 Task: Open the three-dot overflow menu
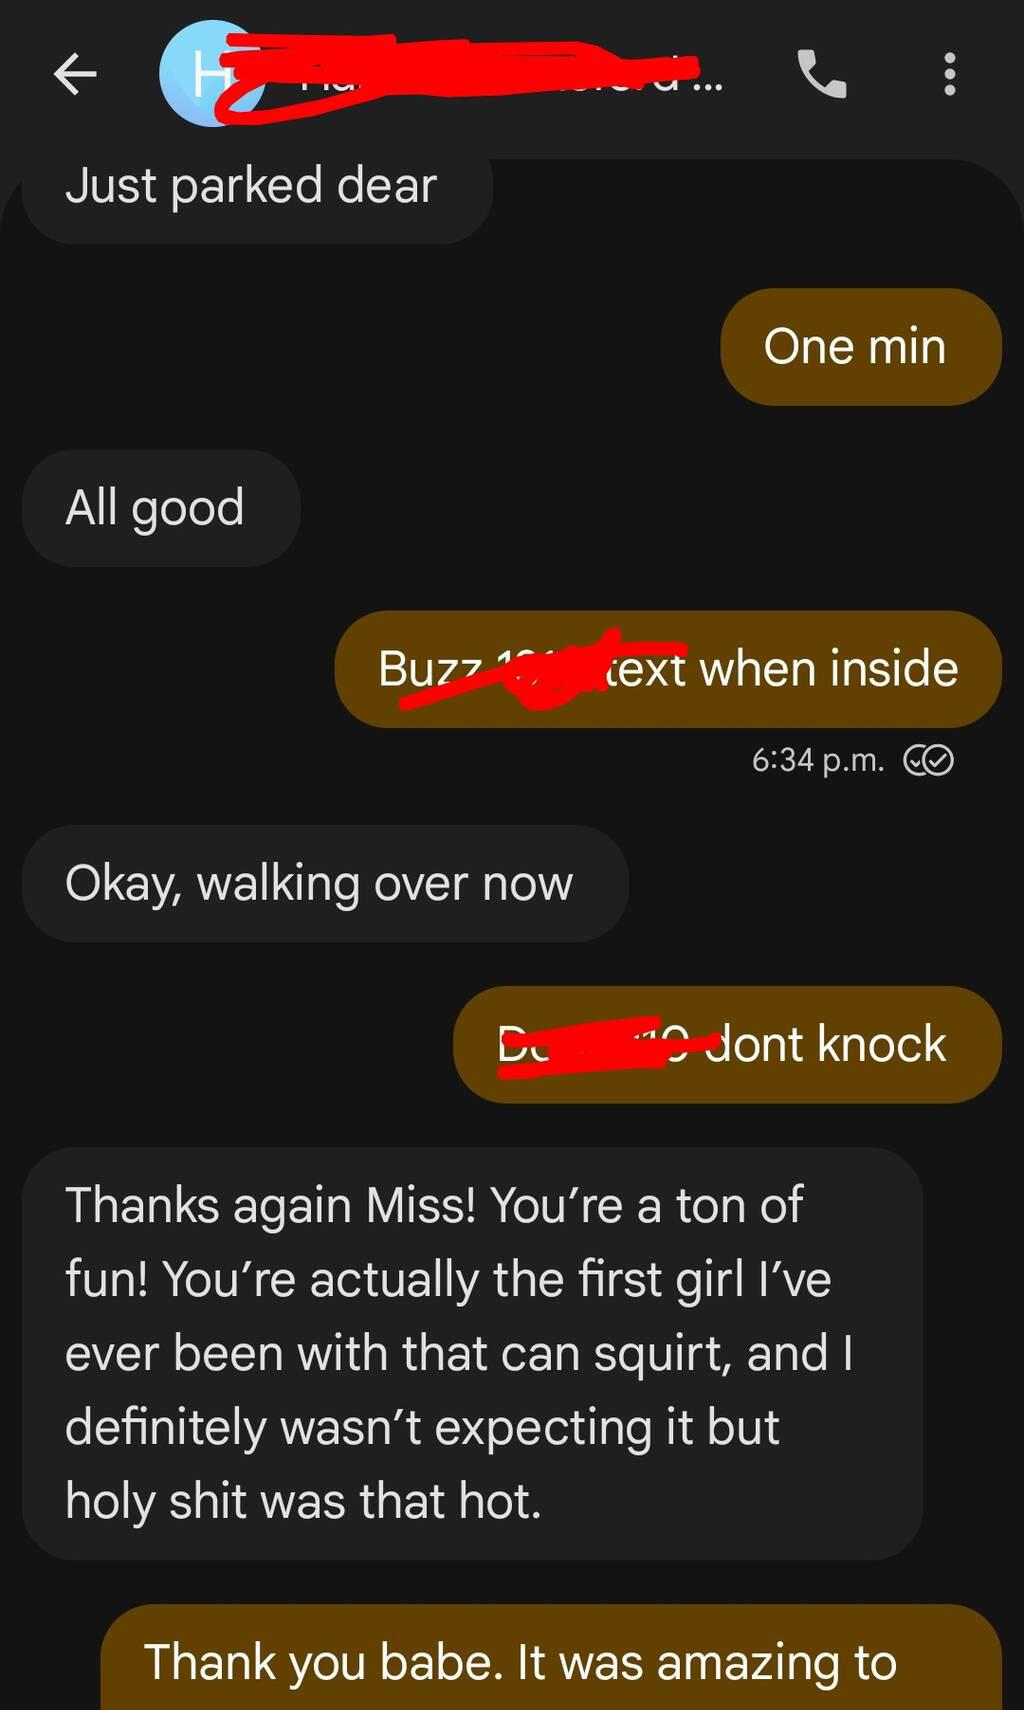click(x=950, y=74)
